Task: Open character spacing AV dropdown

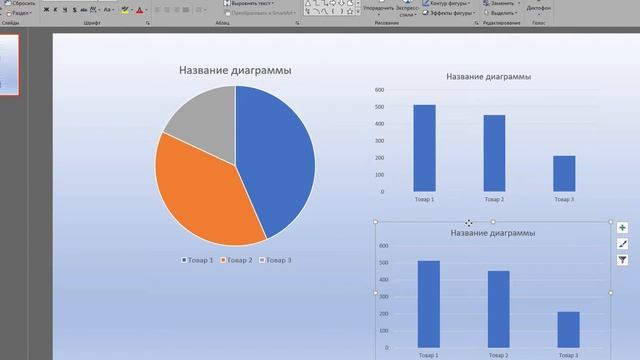Action: 95,10
